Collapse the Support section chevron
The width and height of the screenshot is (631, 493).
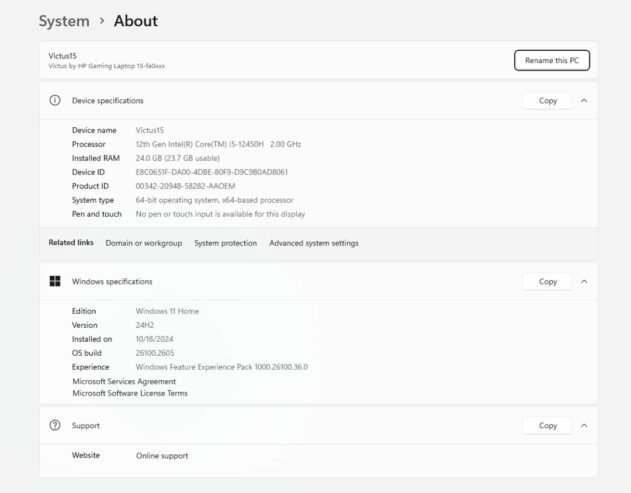tap(584, 425)
